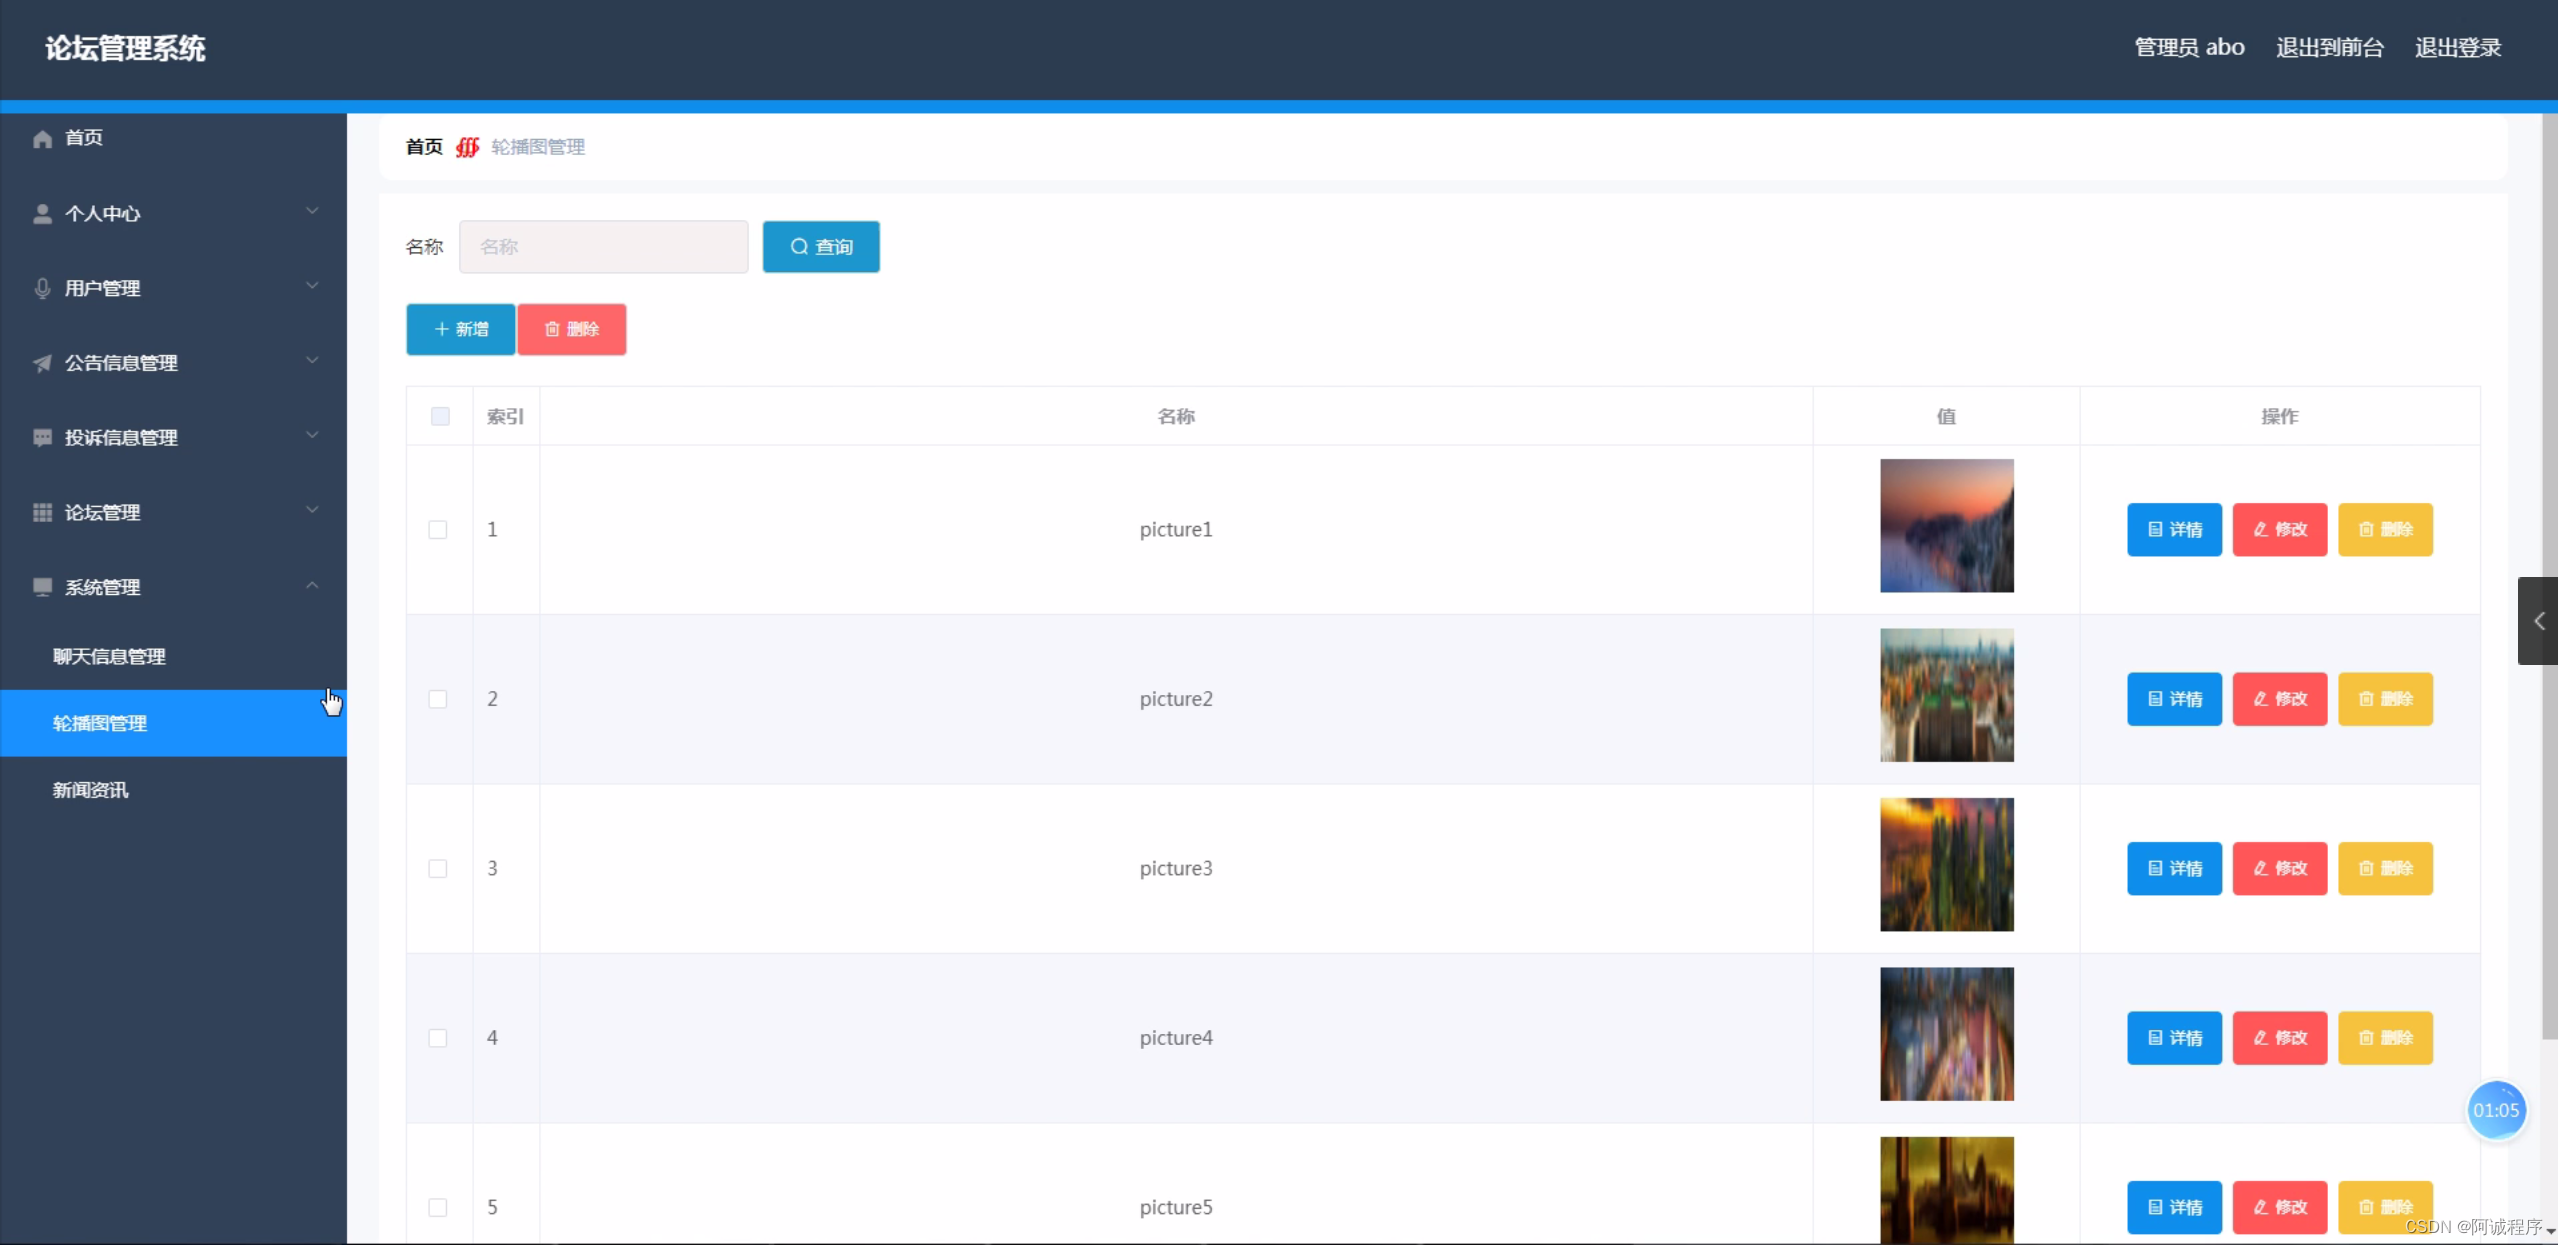Open 详情 for picture2
This screenshot has height=1245, width=2558.
(x=2174, y=699)
